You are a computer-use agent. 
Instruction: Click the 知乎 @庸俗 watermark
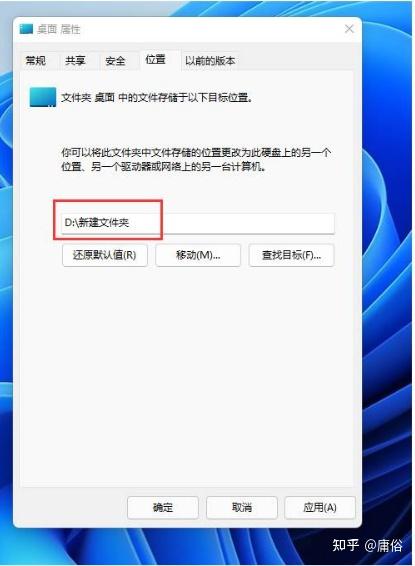[367, 545]
